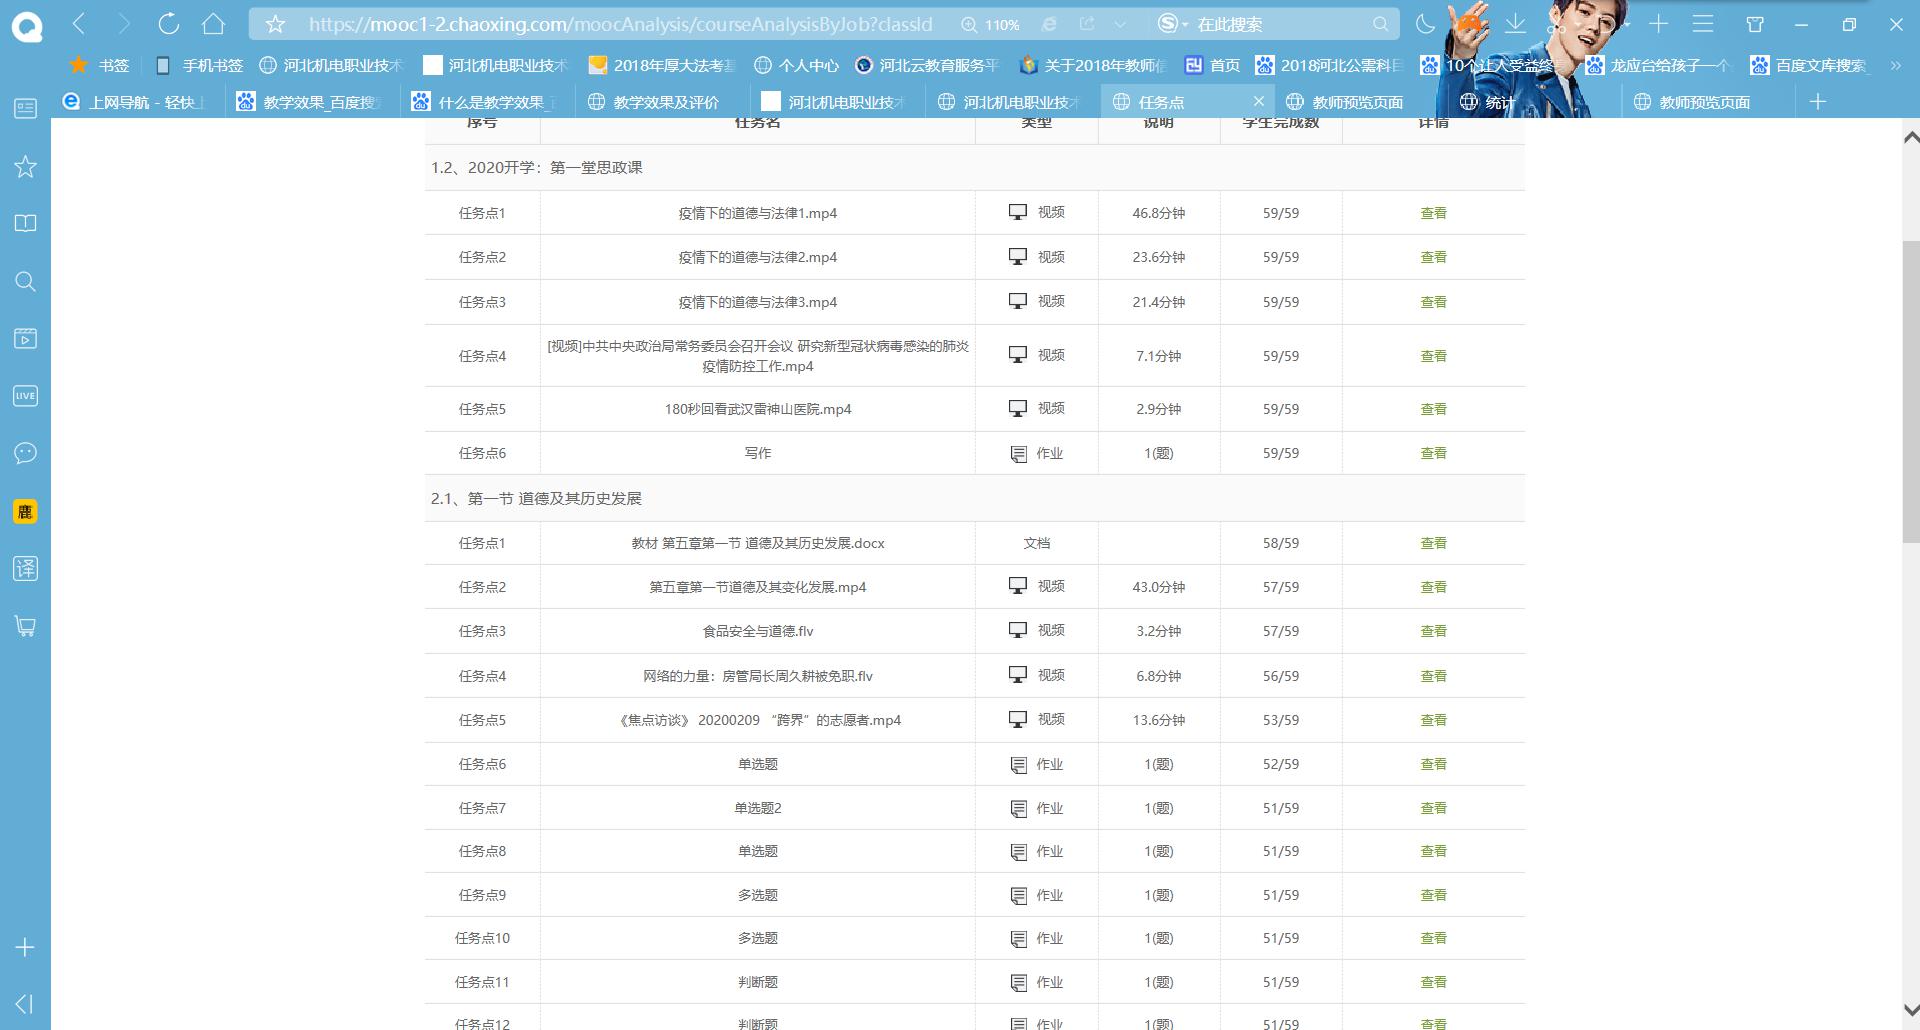This screenshot has width=1920, height=1030.
Task: Click 查看 for the 写作 assignment
Action: pyautogui.click(x=1433, y=453)
